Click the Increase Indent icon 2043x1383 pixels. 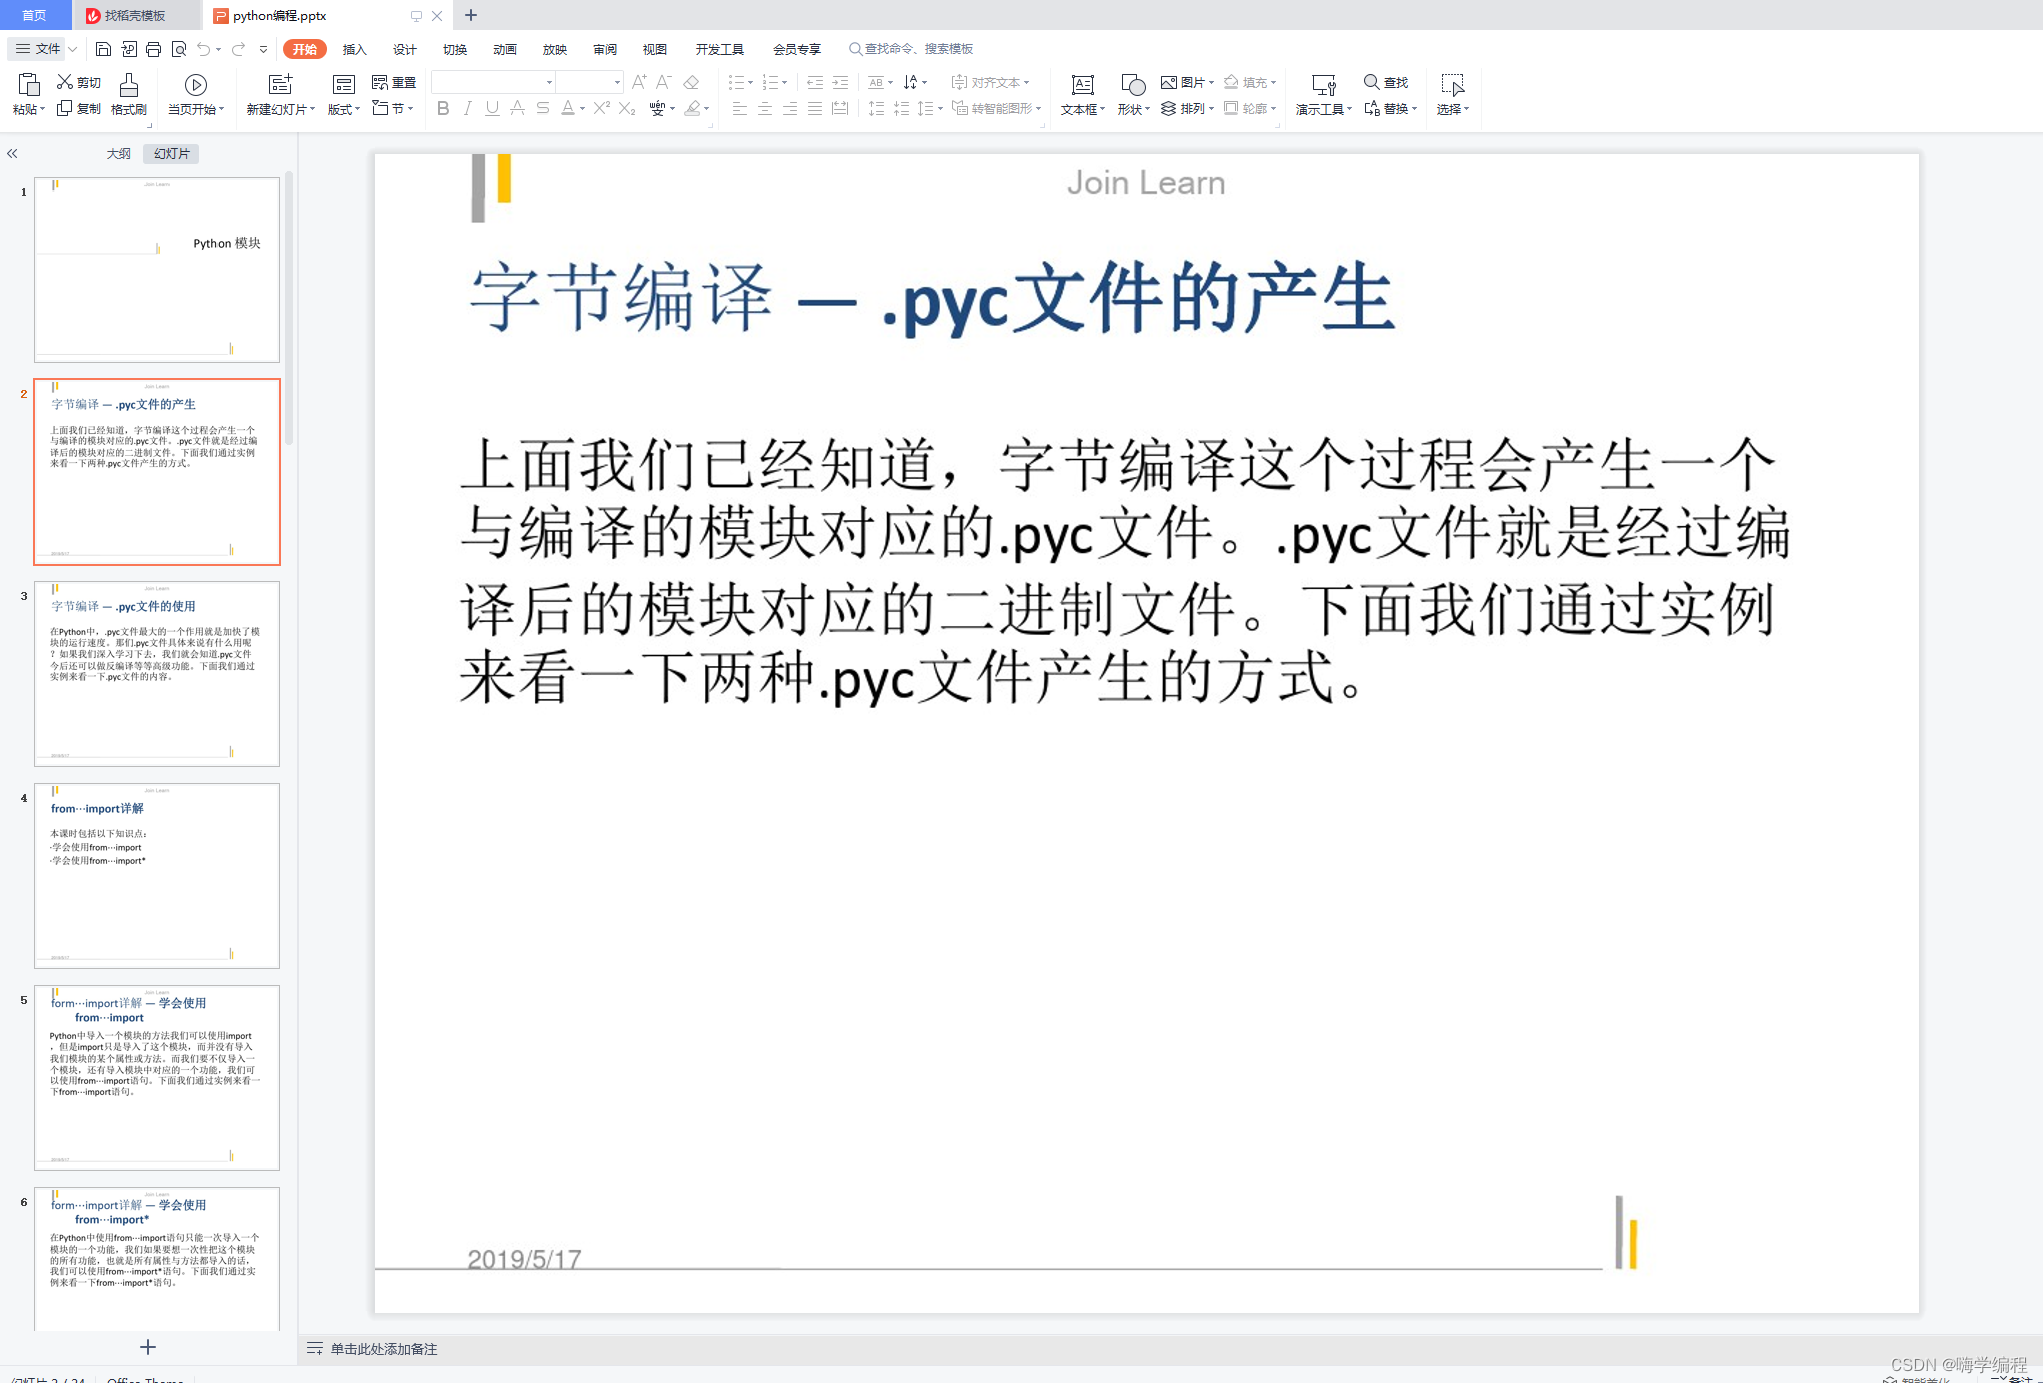pyautogui.click(x=840, y=82)
